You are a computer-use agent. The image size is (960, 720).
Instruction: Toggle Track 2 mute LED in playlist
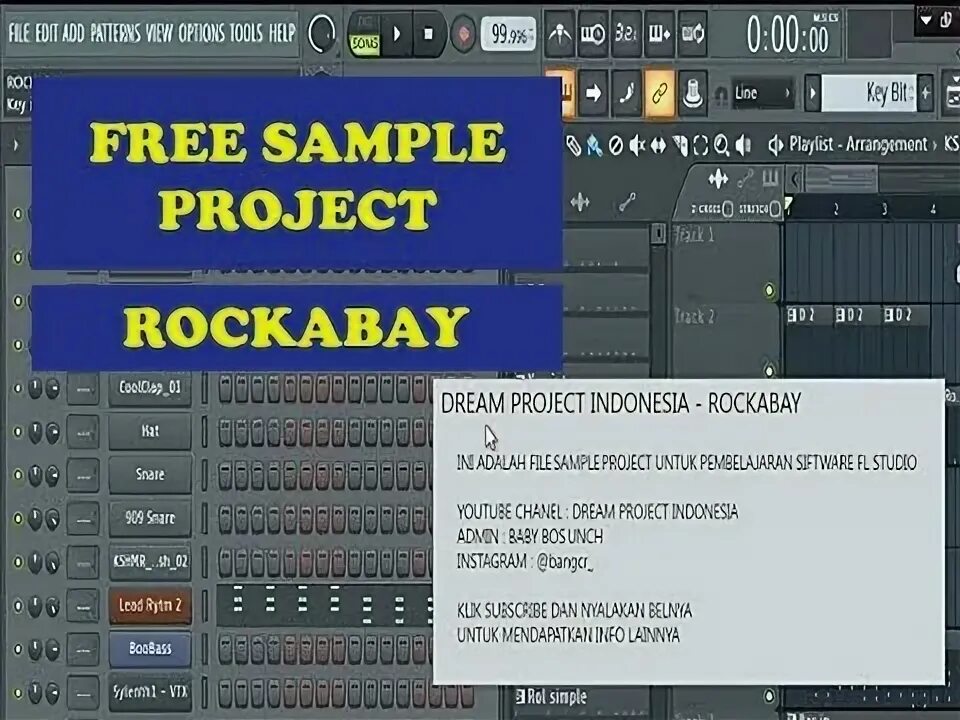click(770, 369)
